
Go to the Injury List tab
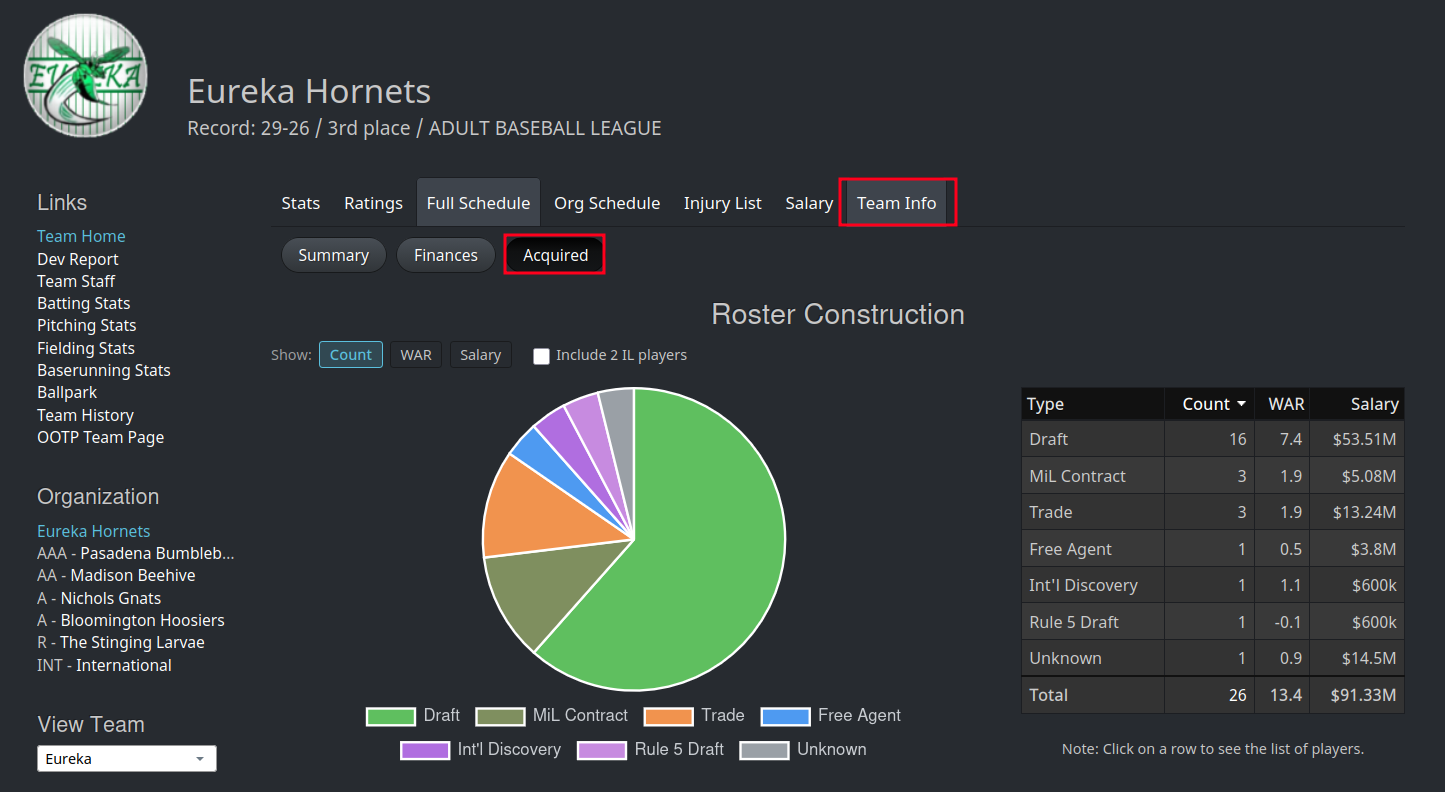point(723,203)
